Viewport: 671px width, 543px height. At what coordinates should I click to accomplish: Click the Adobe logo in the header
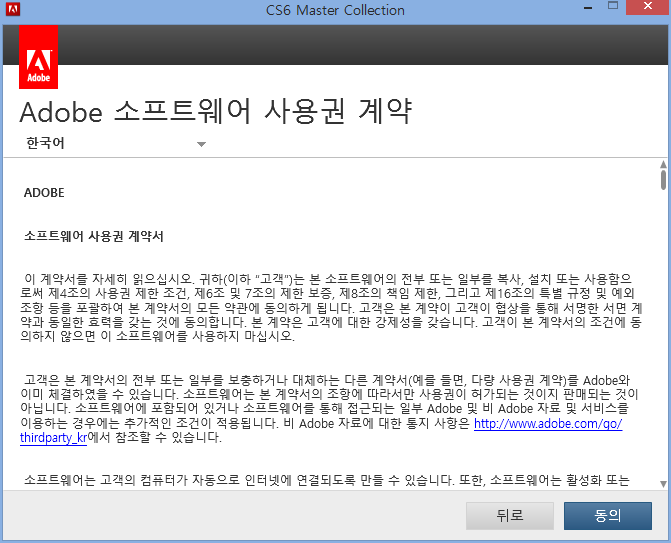[39, 57]
